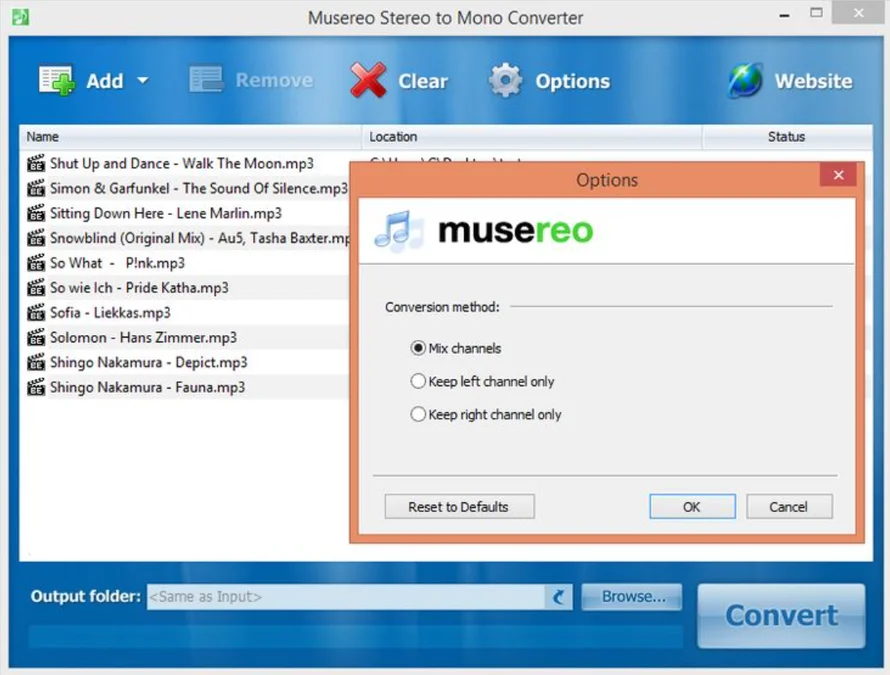Viewport: 890px width, 675px height.
Task: Click file icon beside Shut Up and Dance
Action: click(36, 163)
